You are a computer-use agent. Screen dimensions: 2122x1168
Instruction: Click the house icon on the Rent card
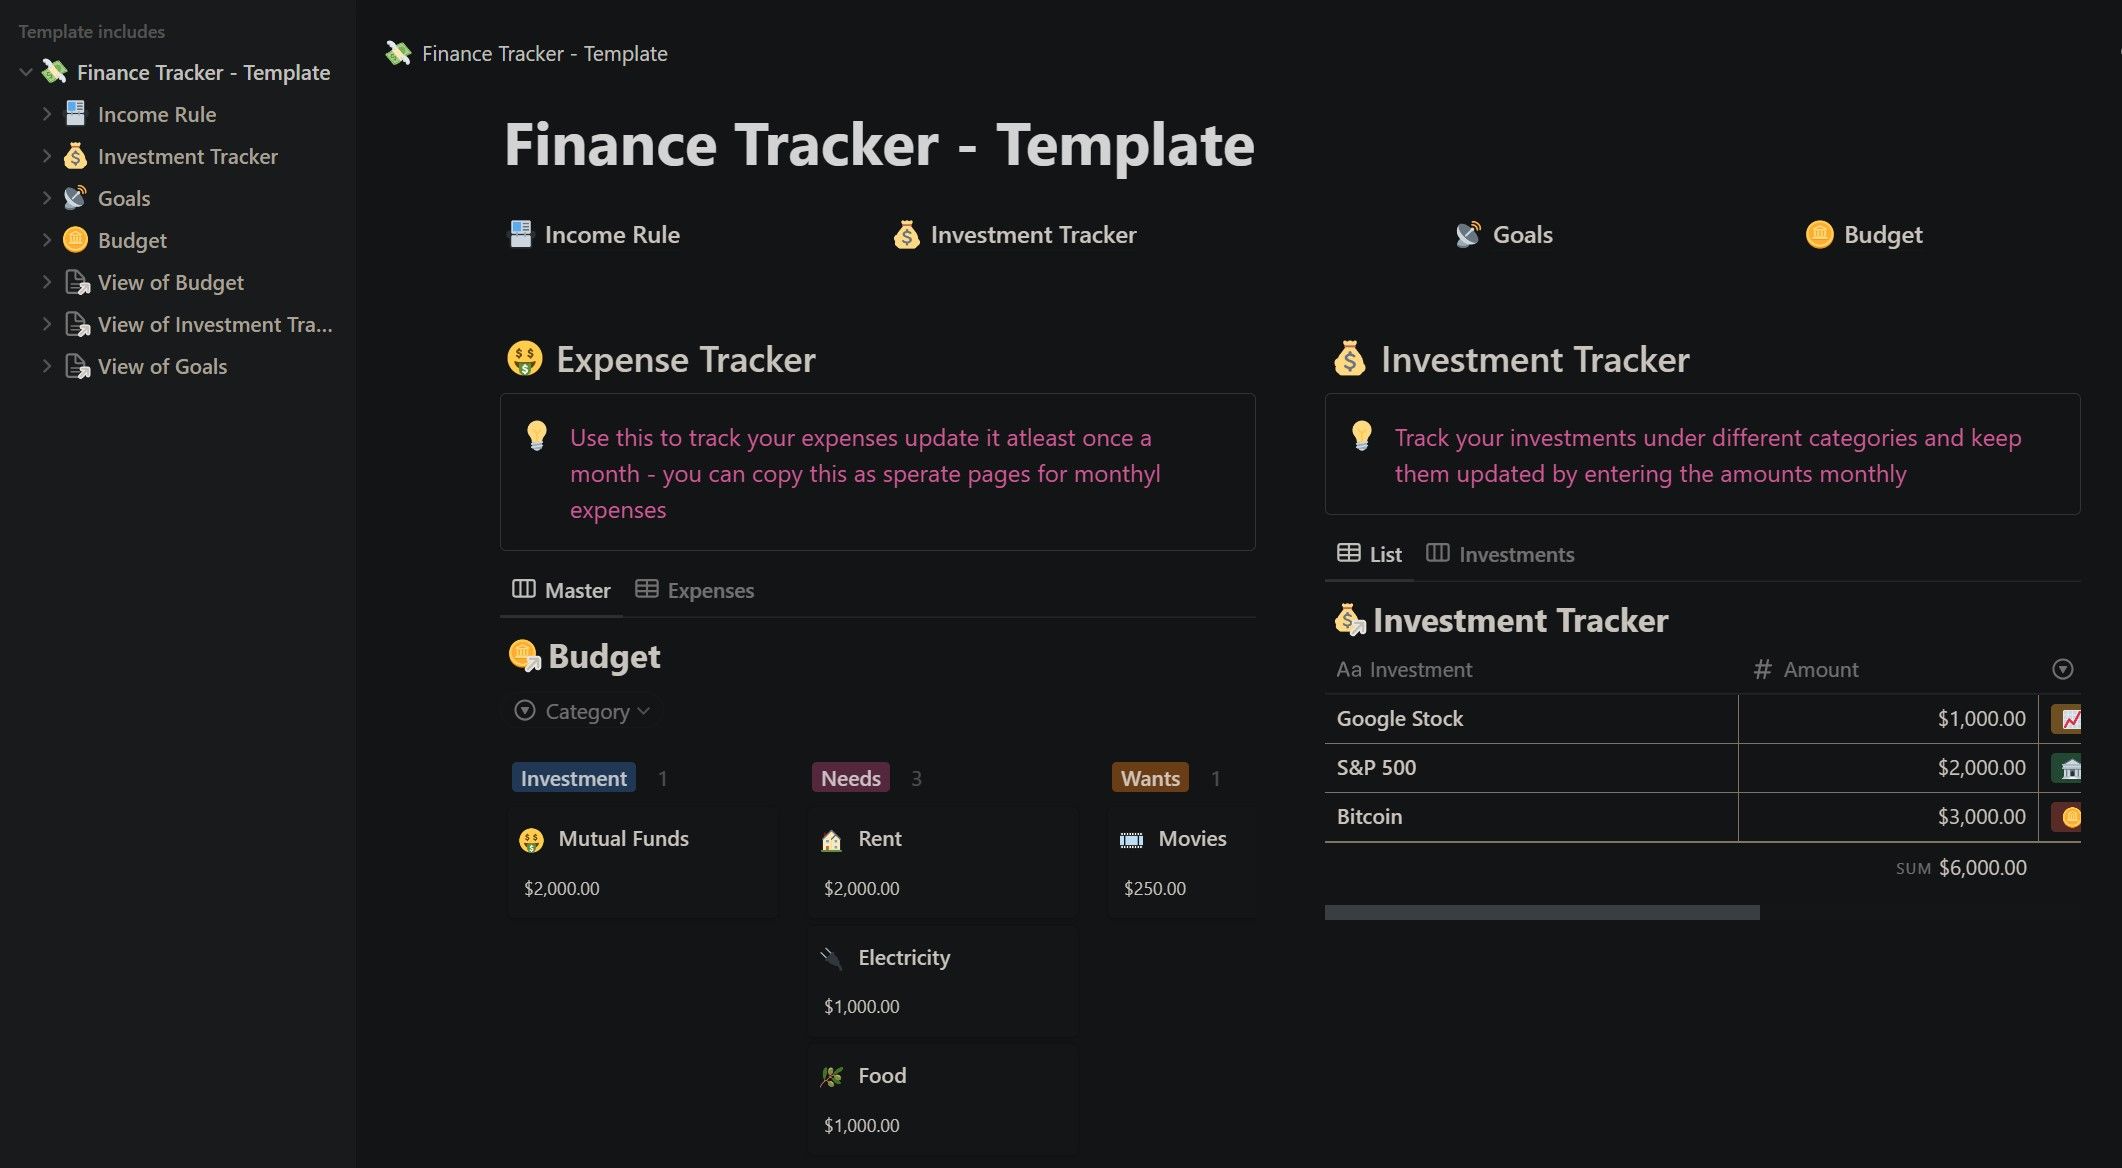pyautogui.click(x=832, y=839)
